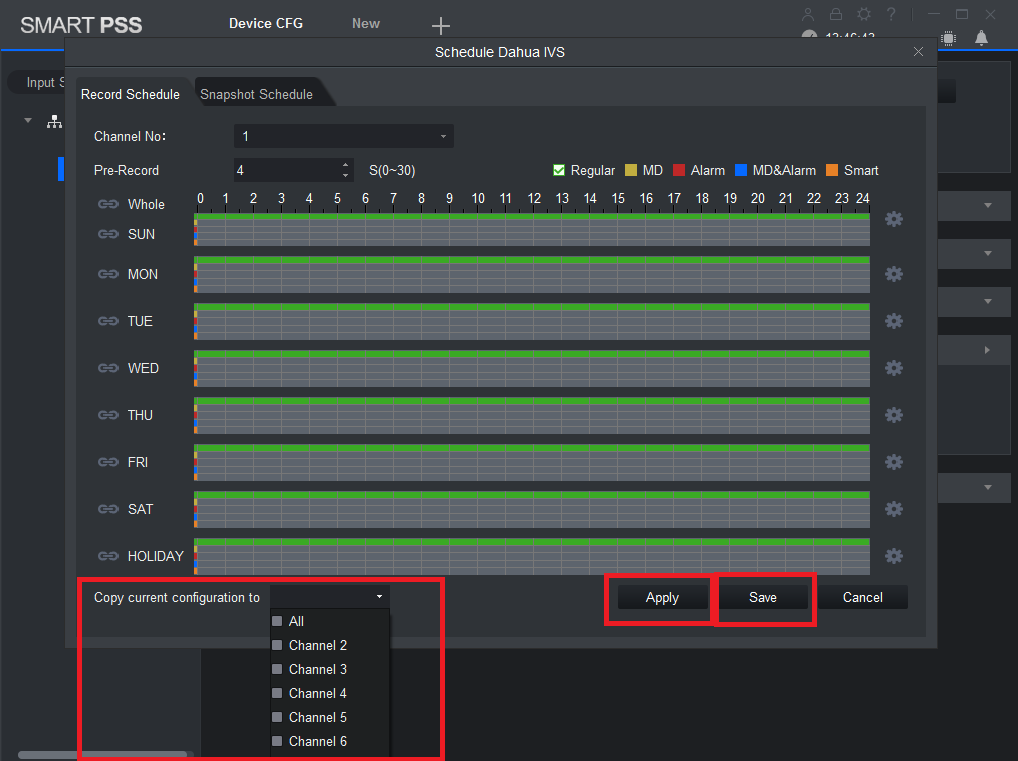1018x761 pixels.
Task: Click the gear icon beside the SUN schedule
Action: click(894, 219)
